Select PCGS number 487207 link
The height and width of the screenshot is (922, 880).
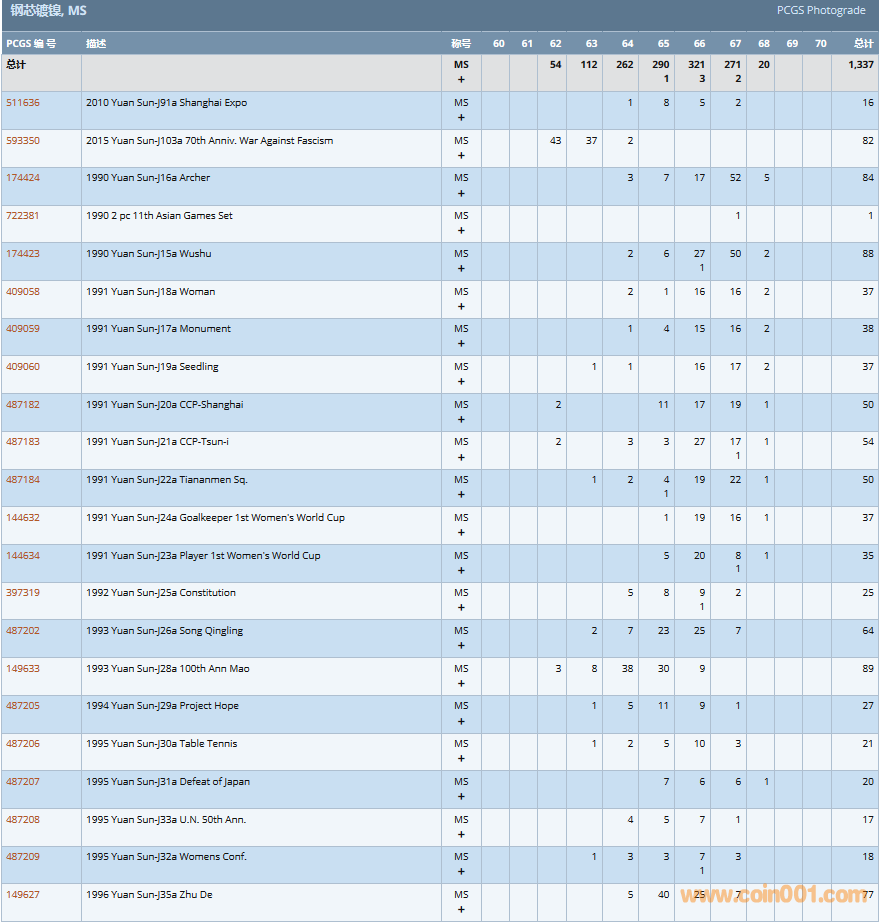click(23, 782)
